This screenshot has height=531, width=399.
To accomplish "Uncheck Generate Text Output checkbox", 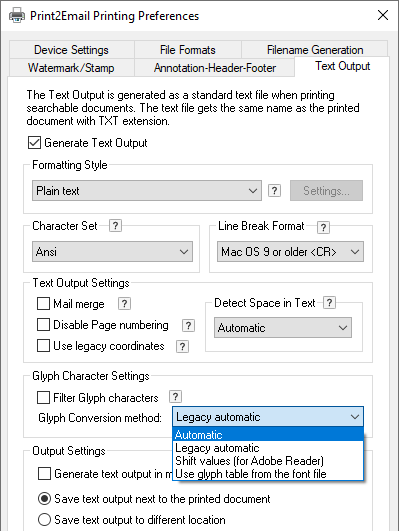I will coord(34,143).
